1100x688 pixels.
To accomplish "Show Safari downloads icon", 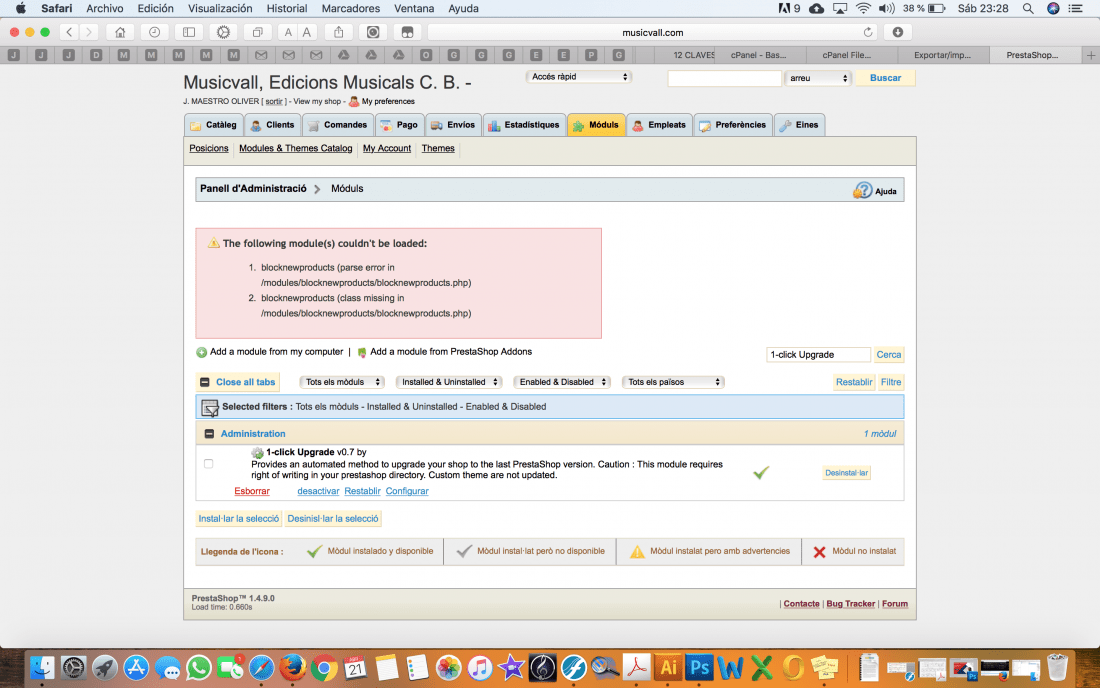I will click(x=898, y=32).
